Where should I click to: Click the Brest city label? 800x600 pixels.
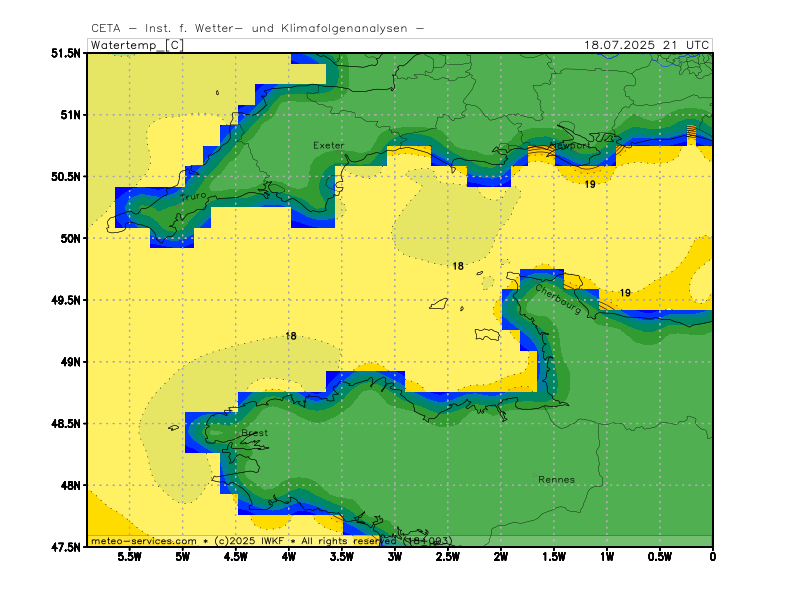point(254,433)
